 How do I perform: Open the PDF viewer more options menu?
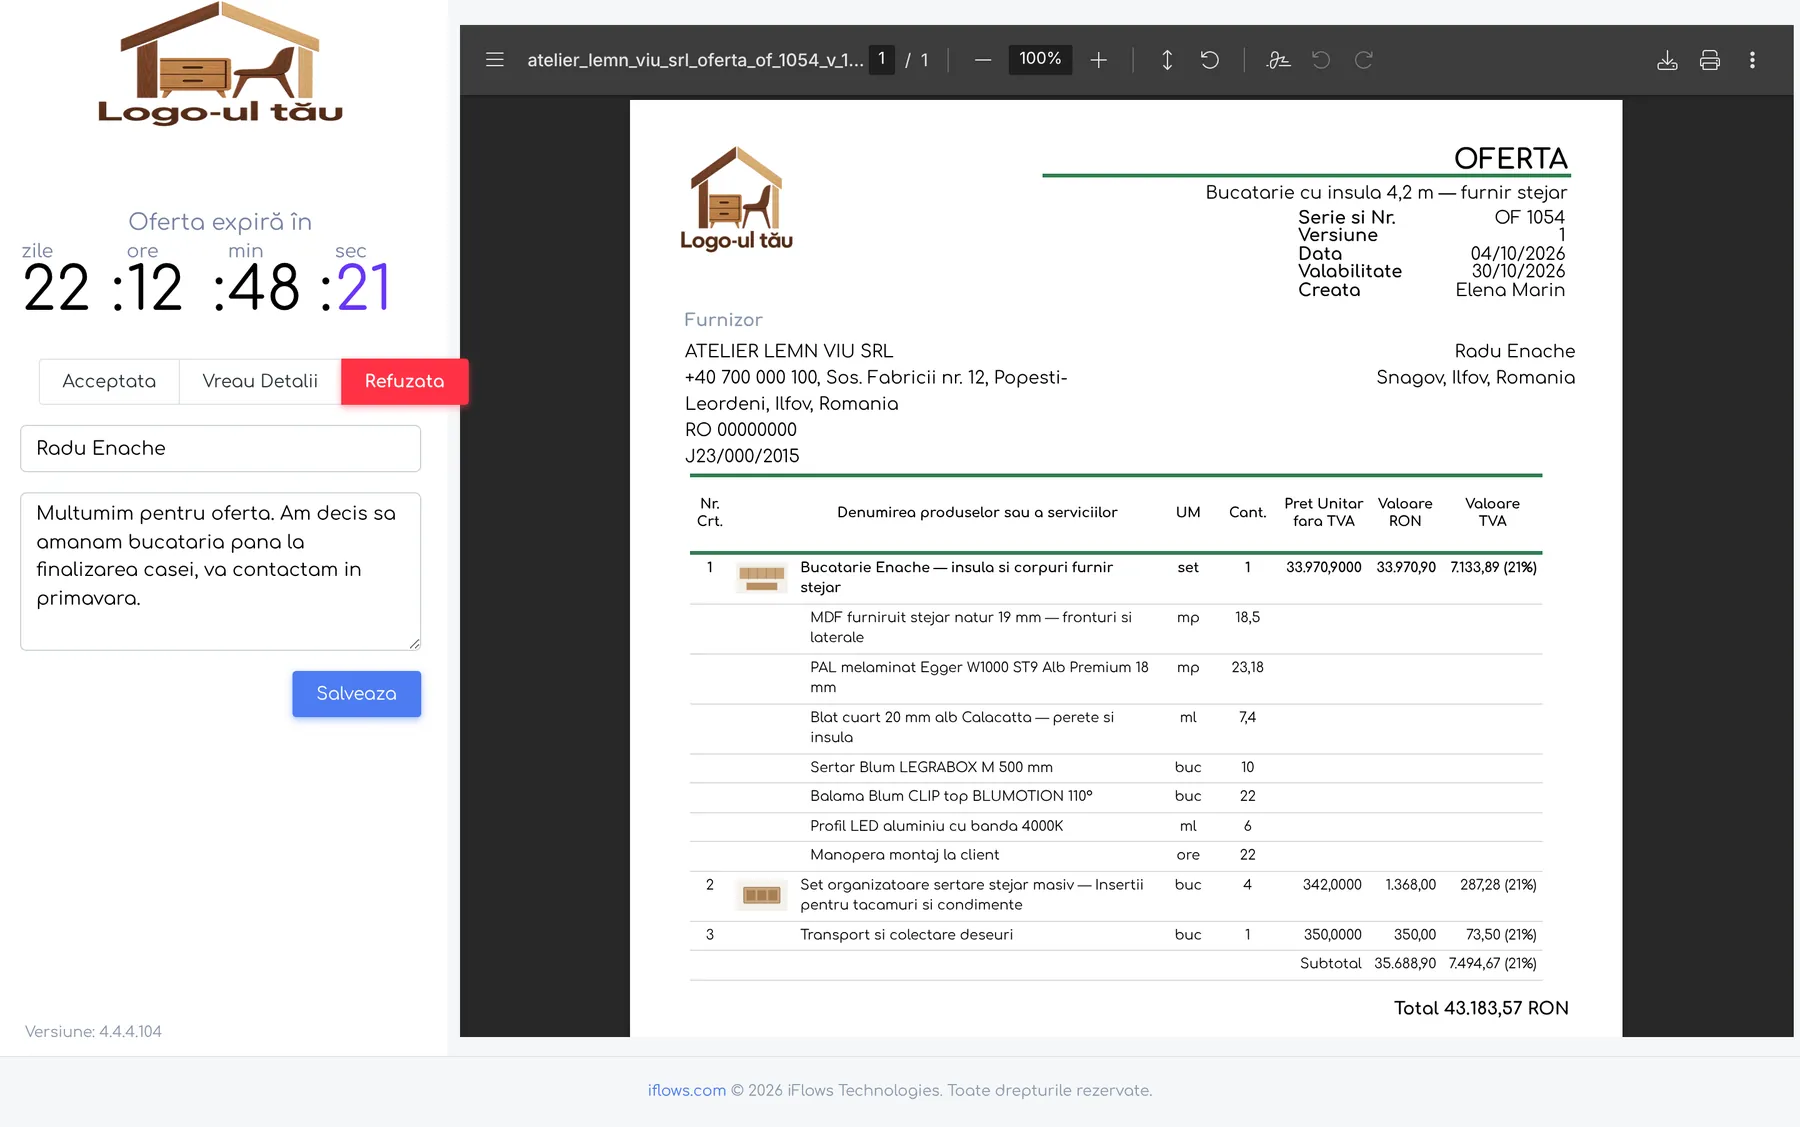click(1752, 60)
